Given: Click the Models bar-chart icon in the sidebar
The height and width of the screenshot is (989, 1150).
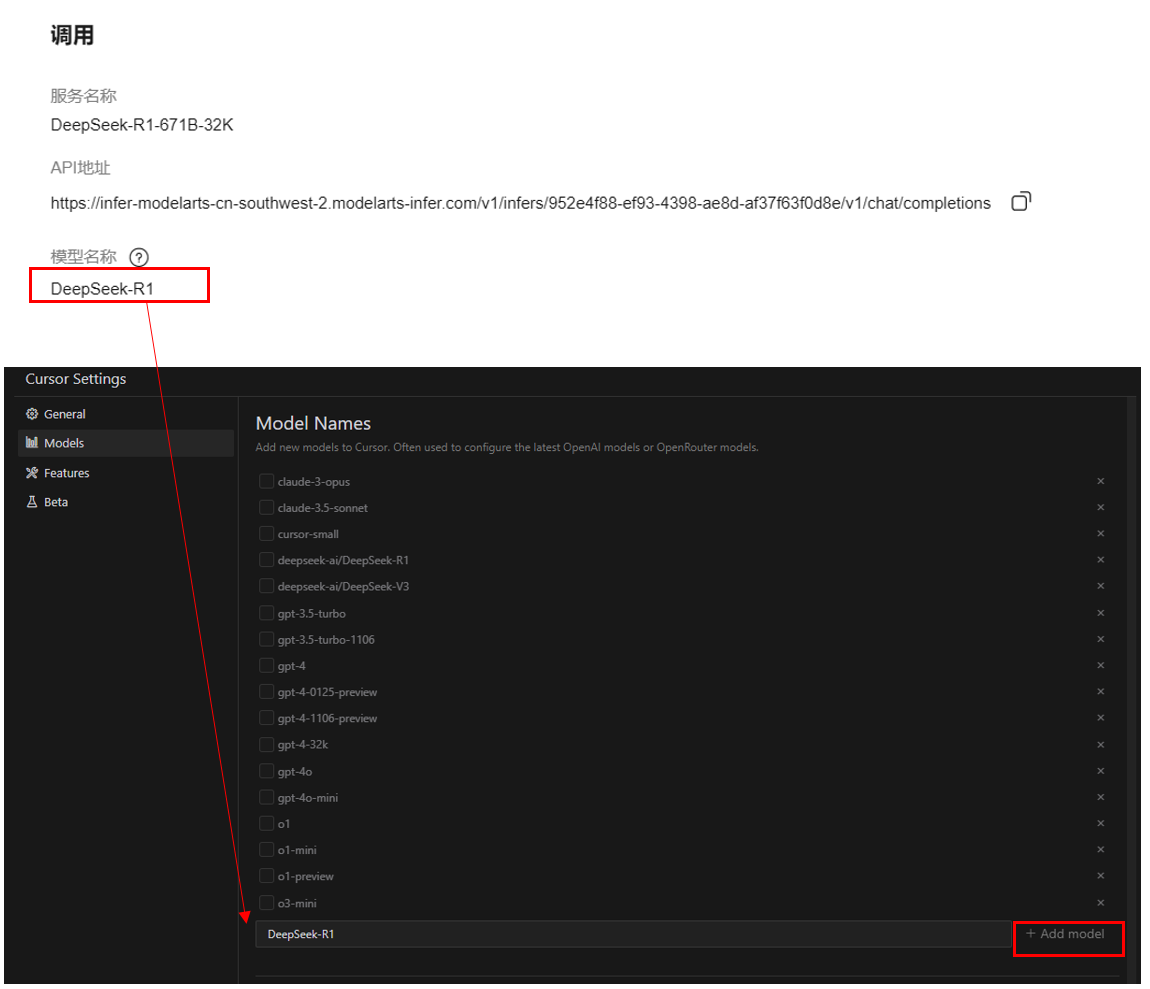Looking at the screenshot, I should pos(32,442).
